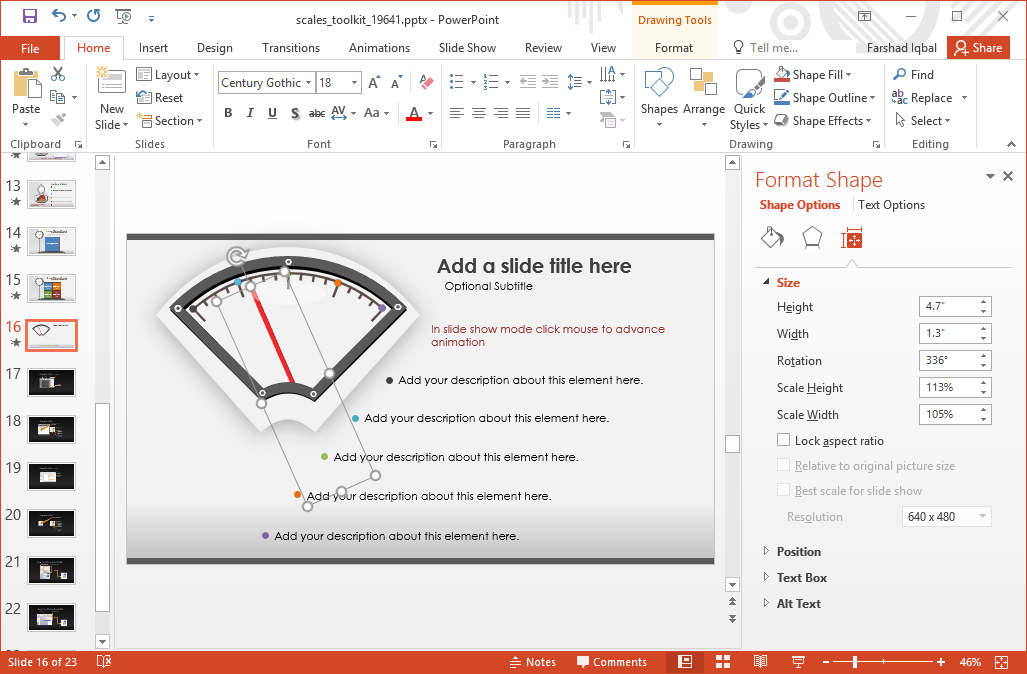Toggle bold formatting
The image size is (1027, 674).
227,113
